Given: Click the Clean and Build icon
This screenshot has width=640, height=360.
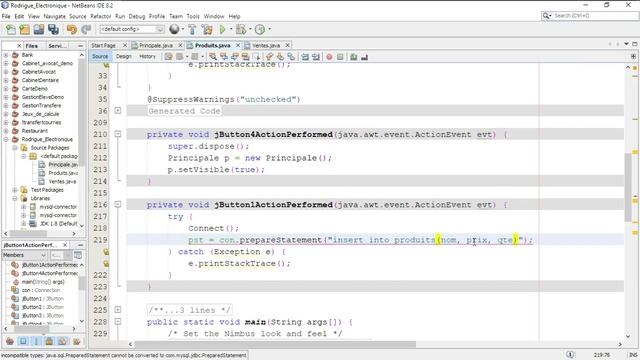Looking at the screenshot, I should 207,29.
